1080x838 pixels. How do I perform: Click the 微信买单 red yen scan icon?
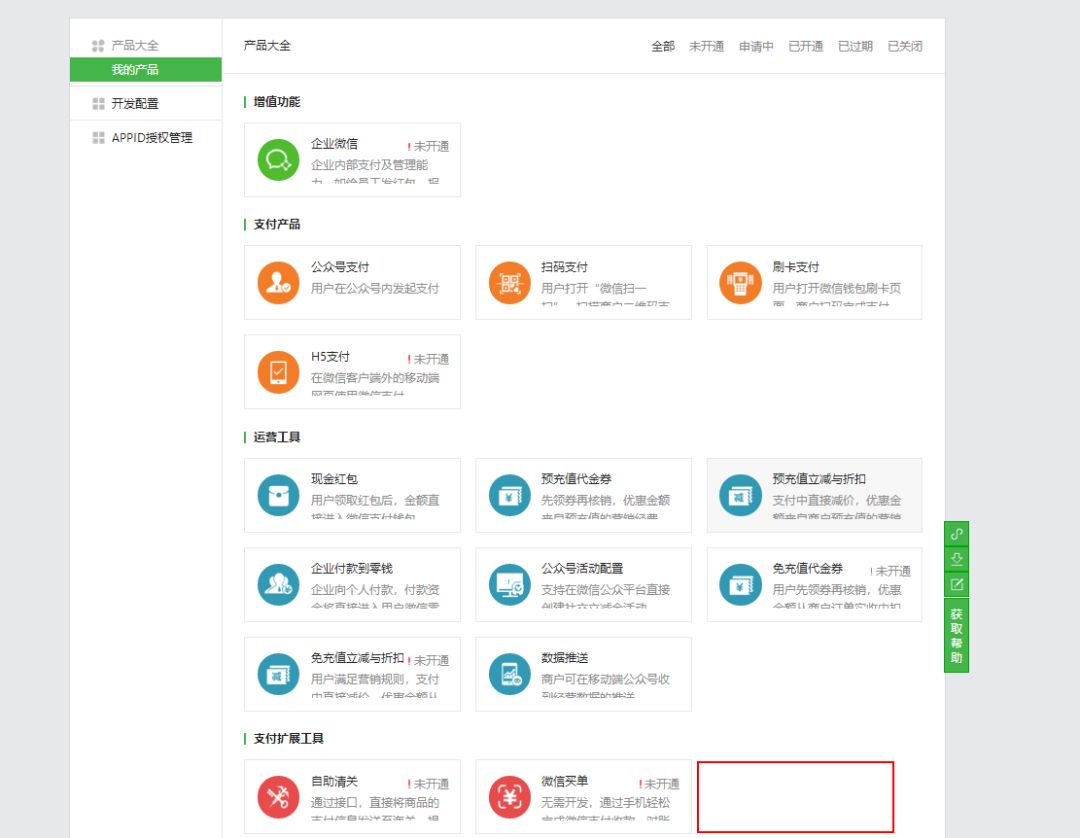510,797
